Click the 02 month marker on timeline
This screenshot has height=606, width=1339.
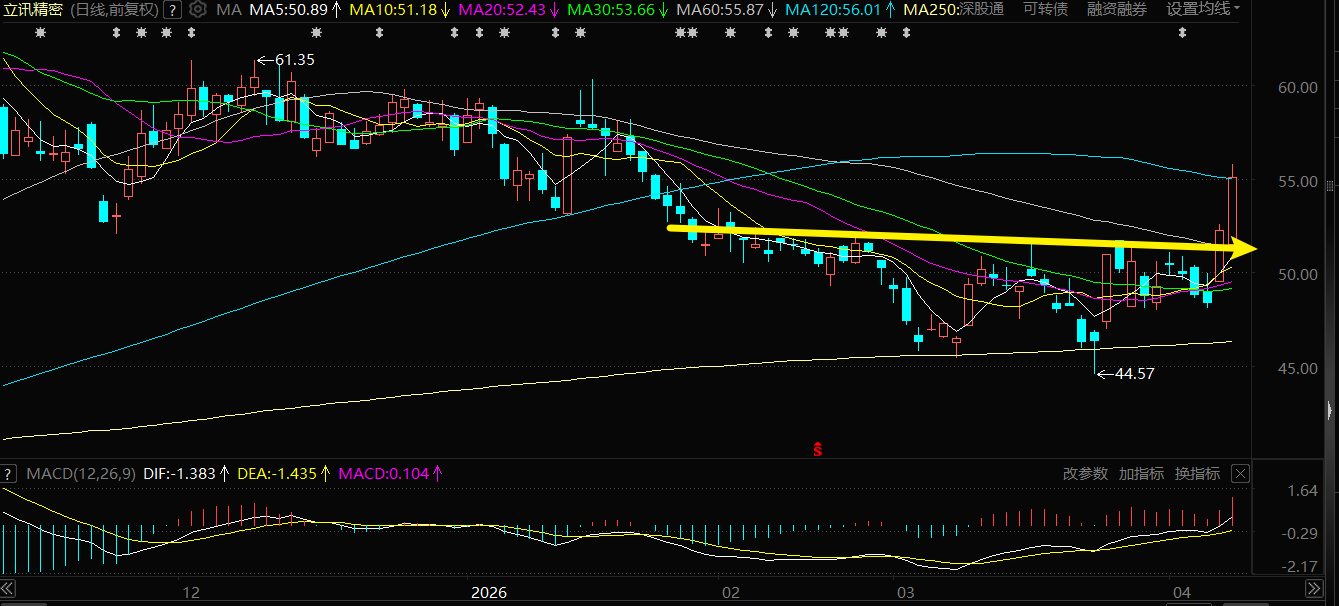731,592
